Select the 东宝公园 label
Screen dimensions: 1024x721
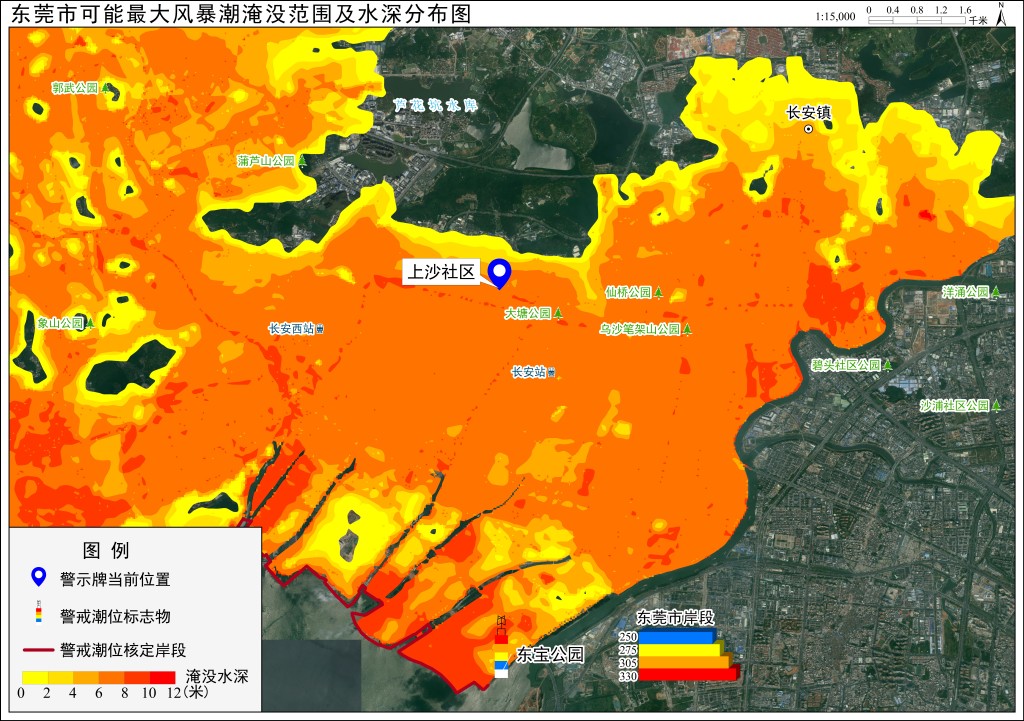[x=550, y=654]
